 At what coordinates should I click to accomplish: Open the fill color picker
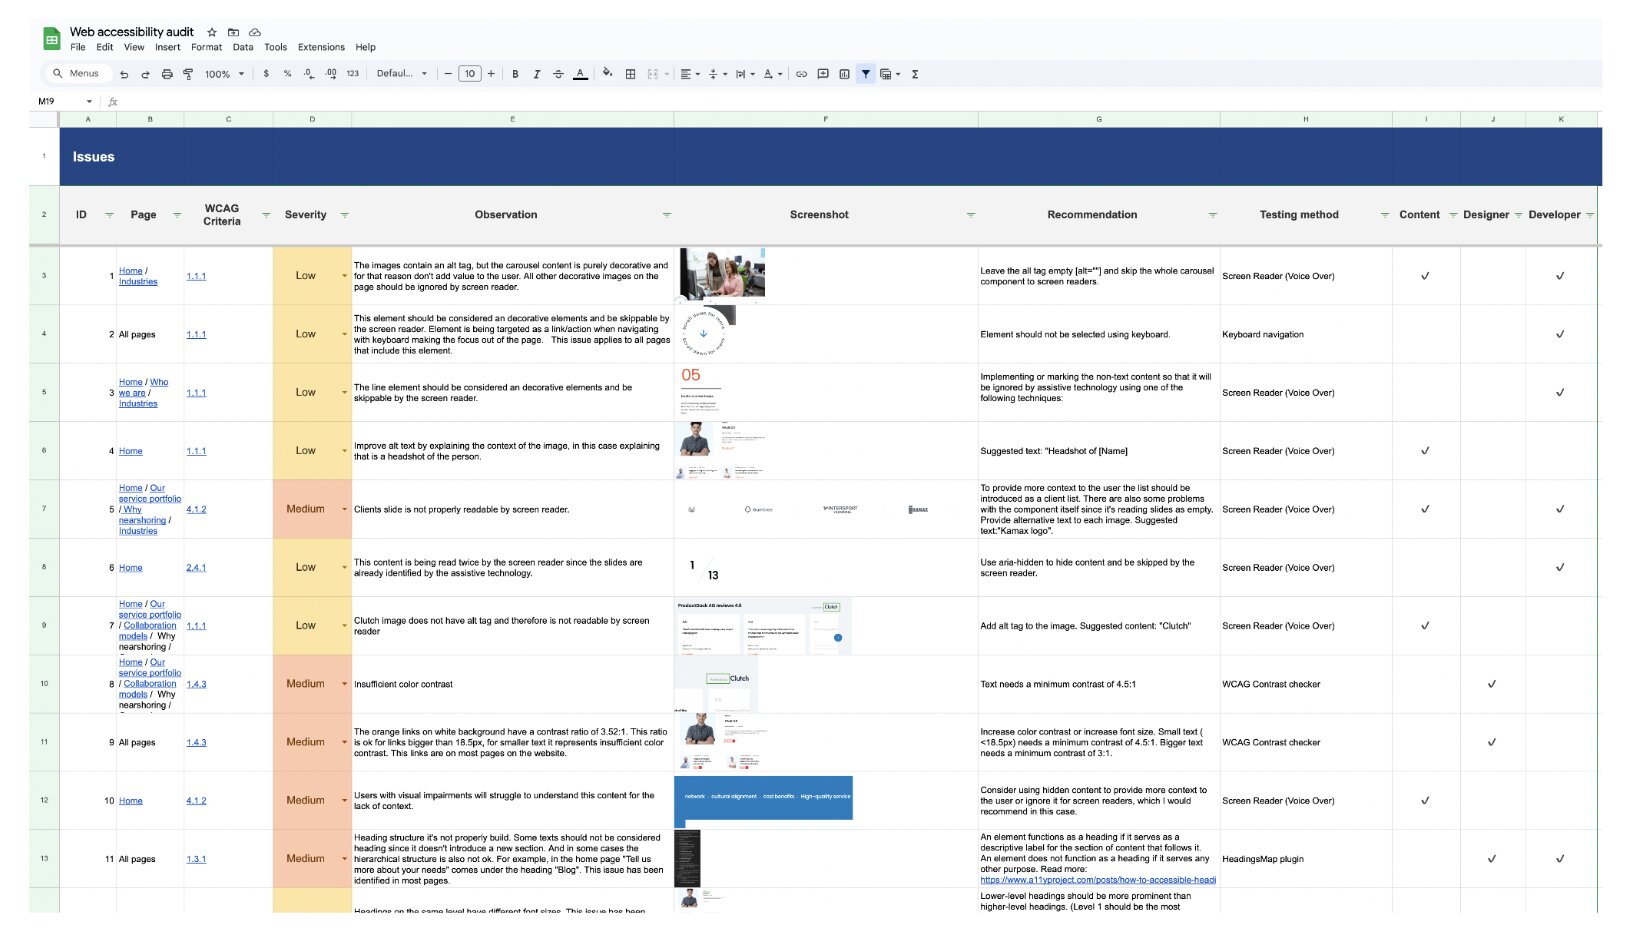[607, 73]
